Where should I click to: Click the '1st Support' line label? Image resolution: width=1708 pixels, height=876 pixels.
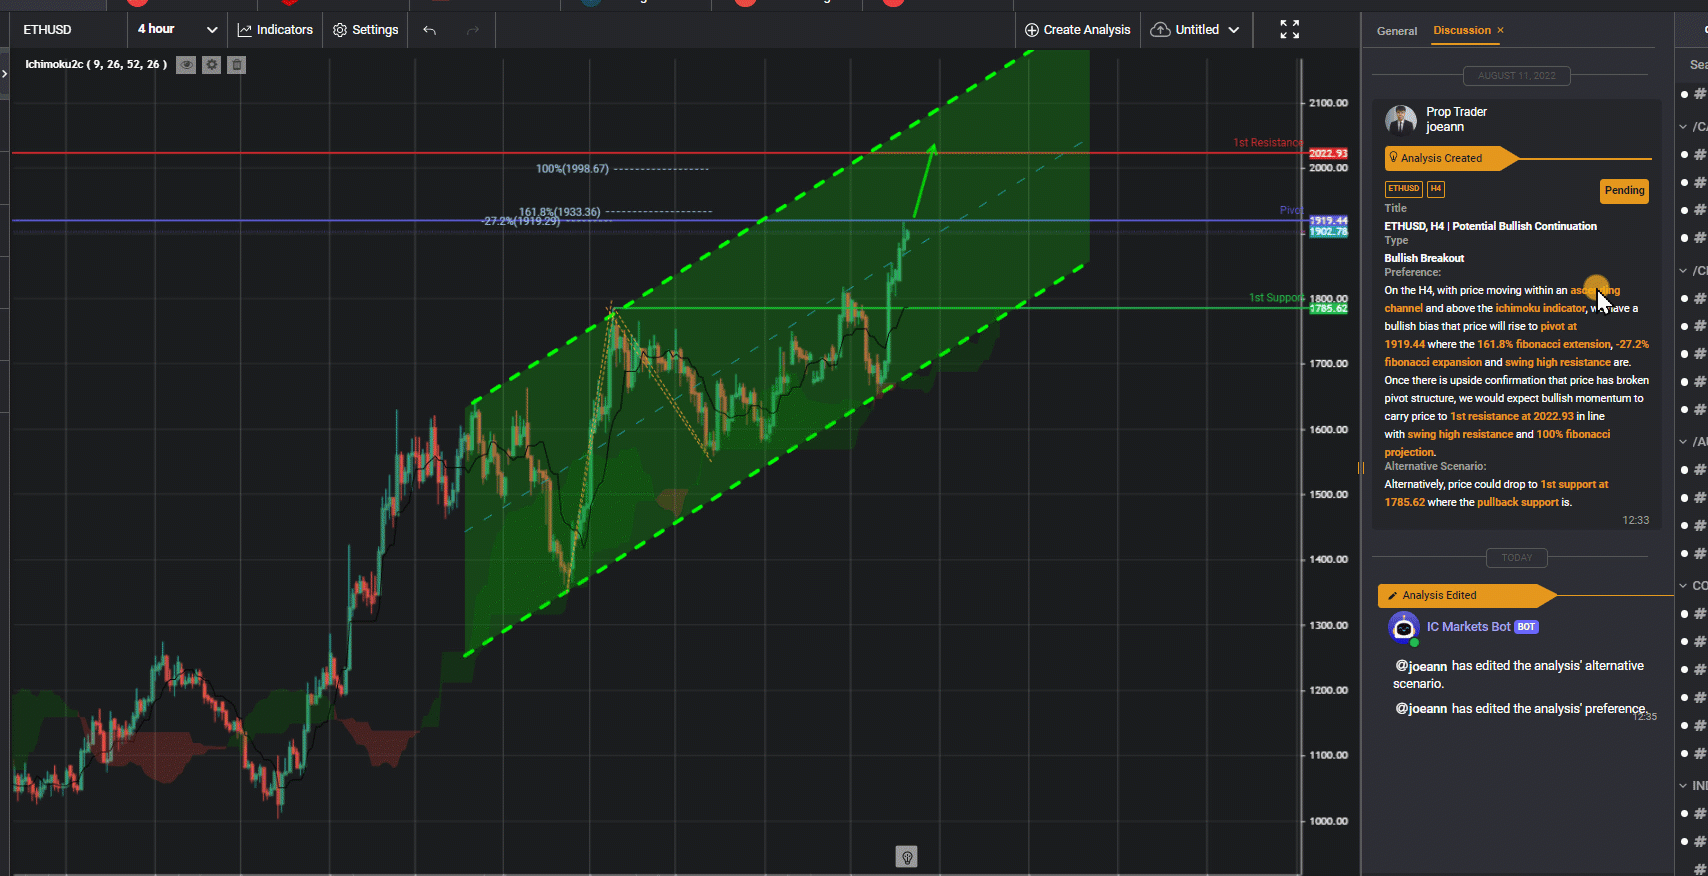(1276, 298)
